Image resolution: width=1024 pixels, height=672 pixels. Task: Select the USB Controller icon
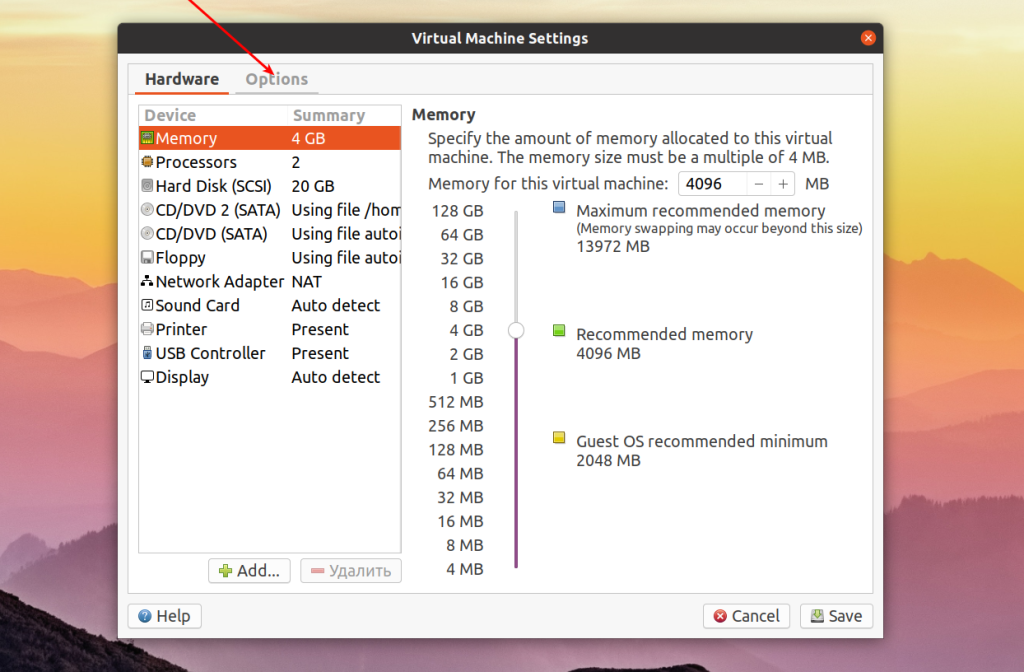click(x=147, y=353)
